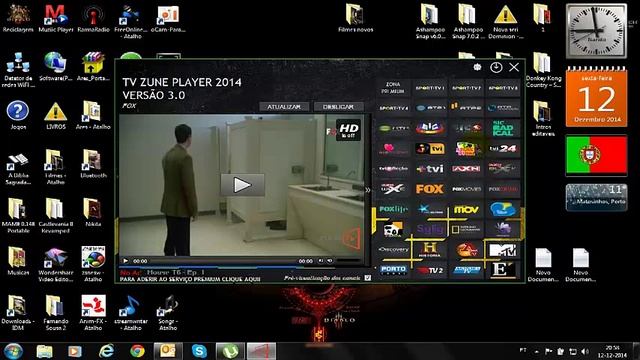Collapse the channel panel with the double-arrow
Screen dimensions: 640x360
367,190
